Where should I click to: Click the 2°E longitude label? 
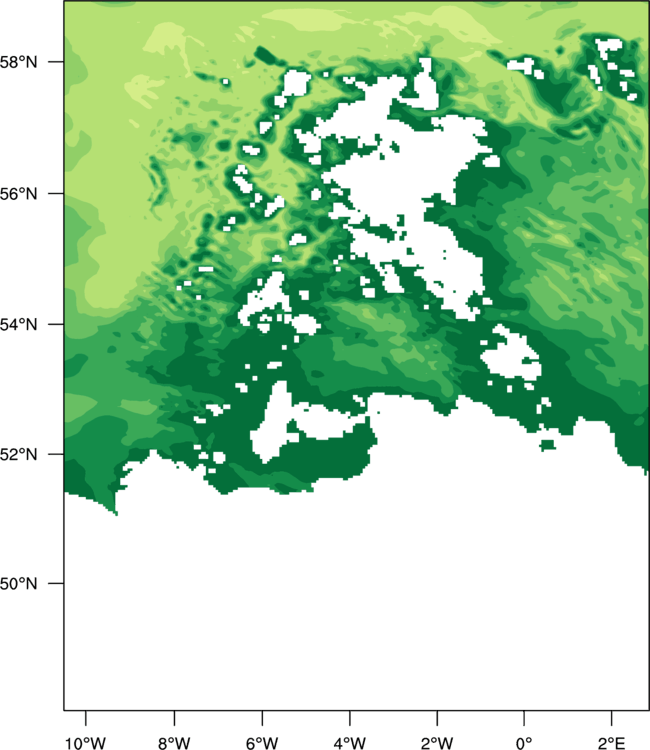click(611, 743)
